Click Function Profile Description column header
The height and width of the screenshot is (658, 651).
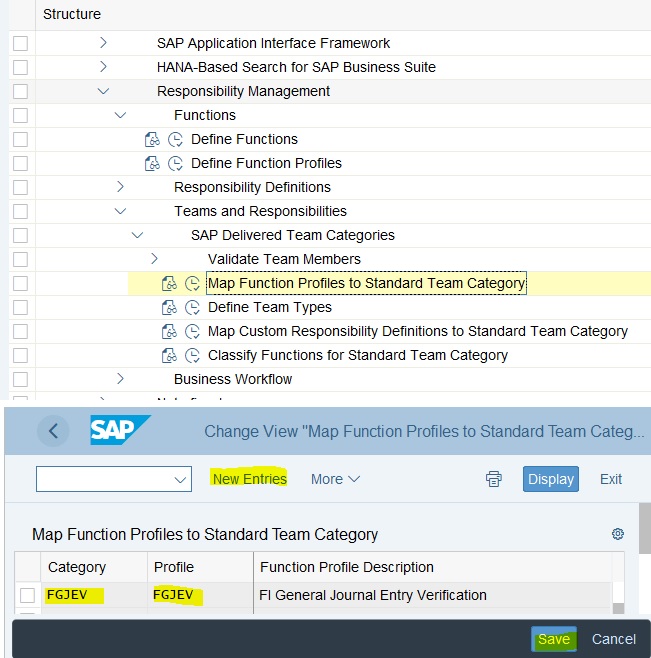click(432, 567)
